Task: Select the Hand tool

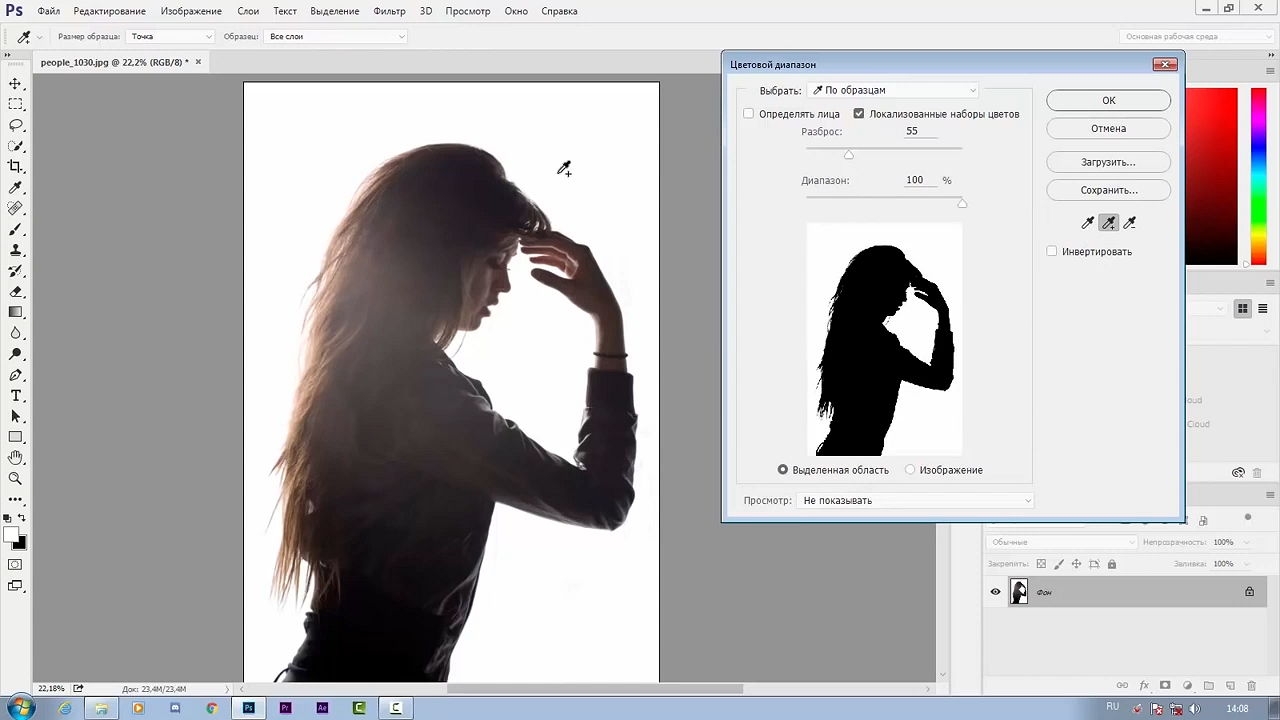Action: [x=16, y=457]
